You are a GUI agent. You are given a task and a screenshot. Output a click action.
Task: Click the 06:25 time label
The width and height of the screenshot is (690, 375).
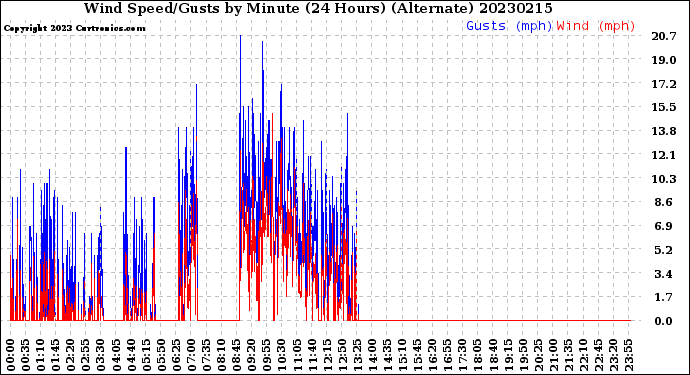[x=176, y=355]
